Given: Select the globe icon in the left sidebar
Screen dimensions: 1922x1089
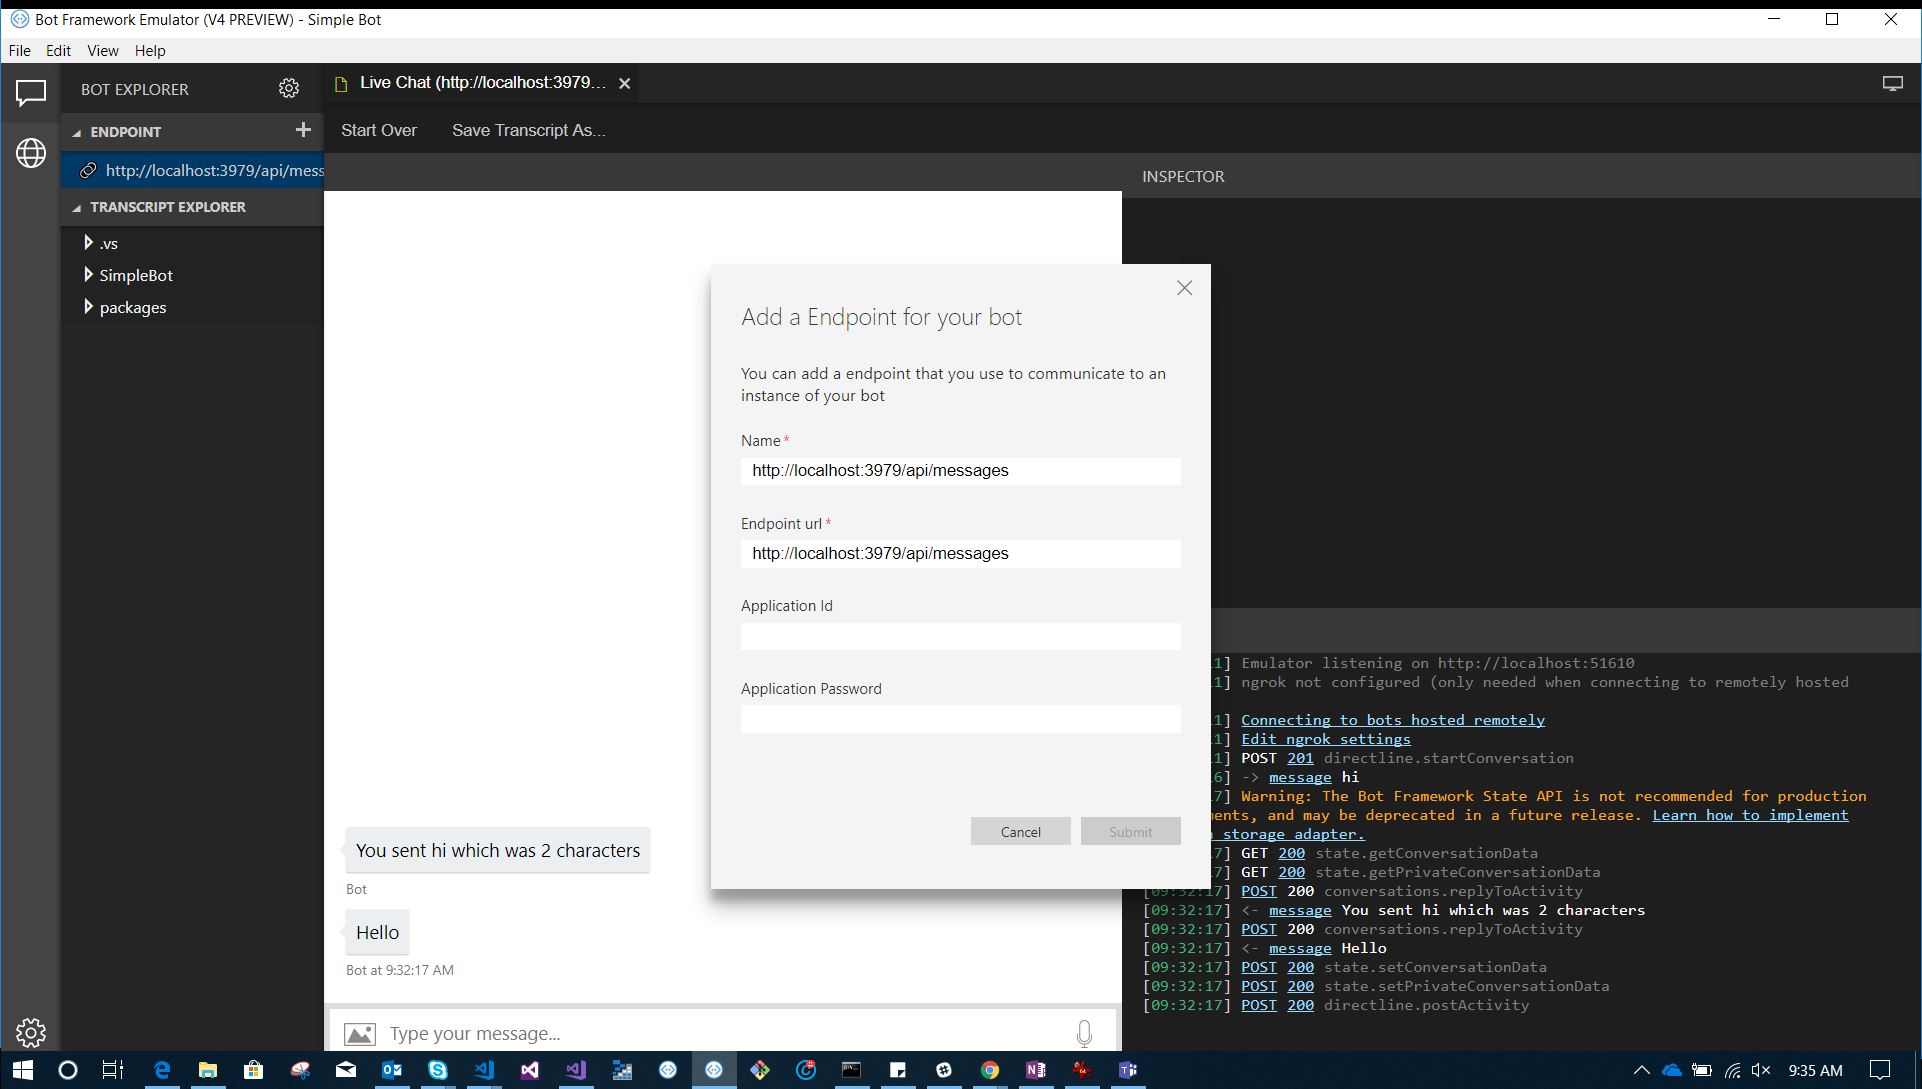Looking at the screenshot, I should pyautogui.click(x=30, y=153).
